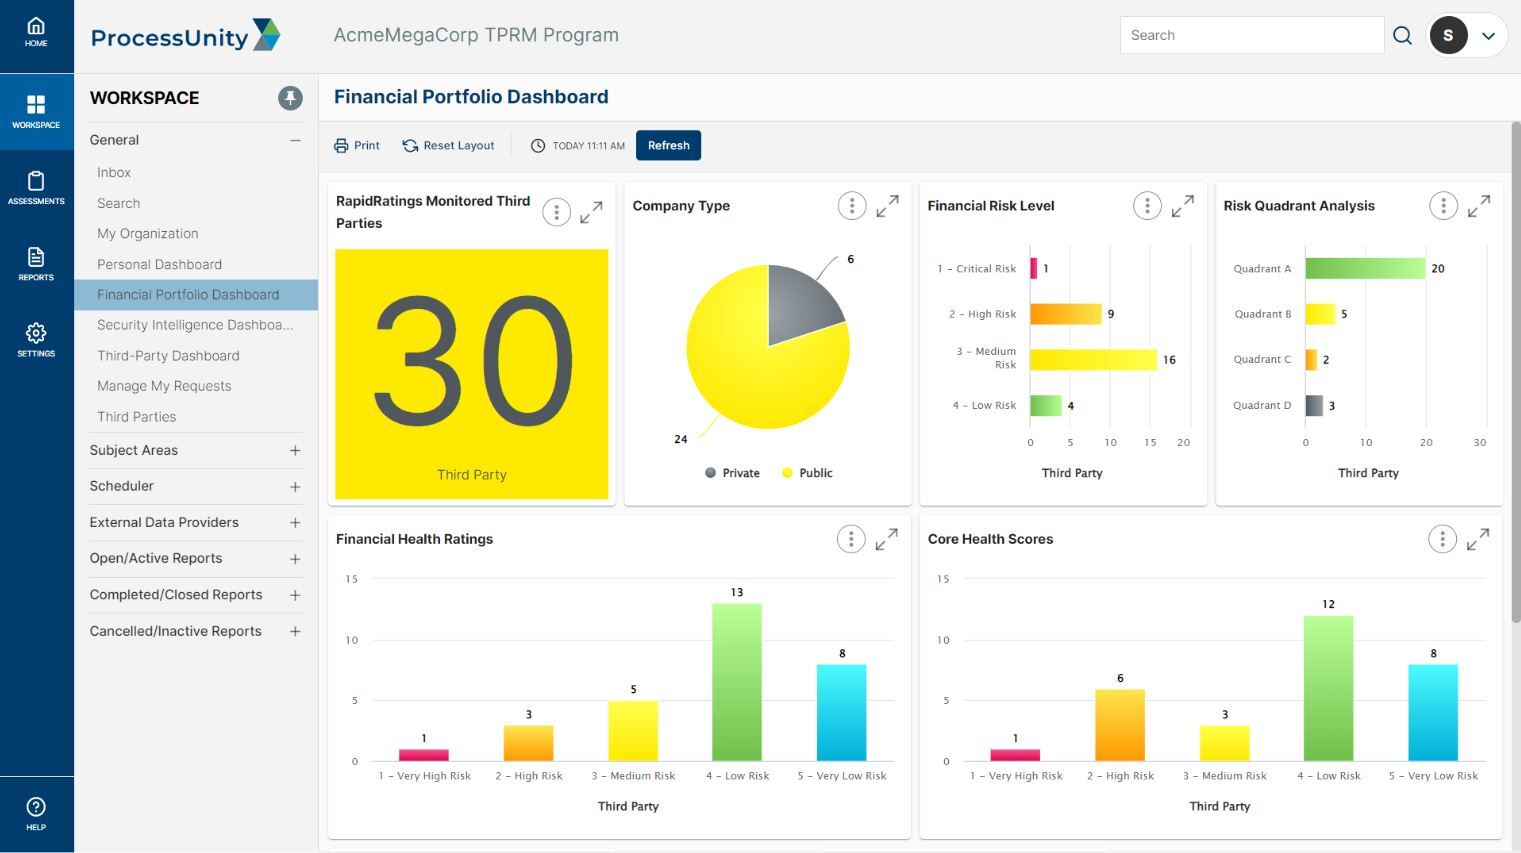Toggle the Public legend item in pie chart
1521x853 pixels.
pos(807,473)
